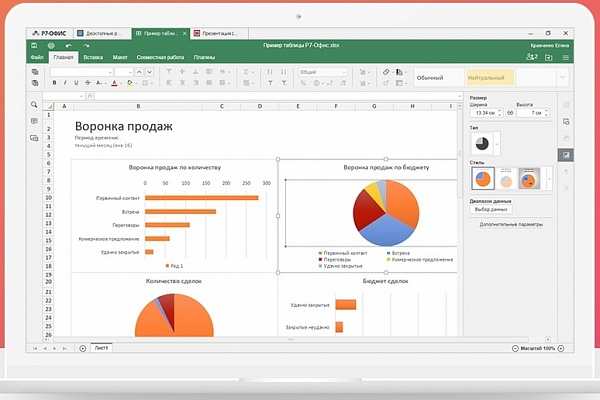This screenshot has width=600, height=400.
Task: Click the Save icon in the title bar
Action: pyautogui.click(x=34, y=46)
